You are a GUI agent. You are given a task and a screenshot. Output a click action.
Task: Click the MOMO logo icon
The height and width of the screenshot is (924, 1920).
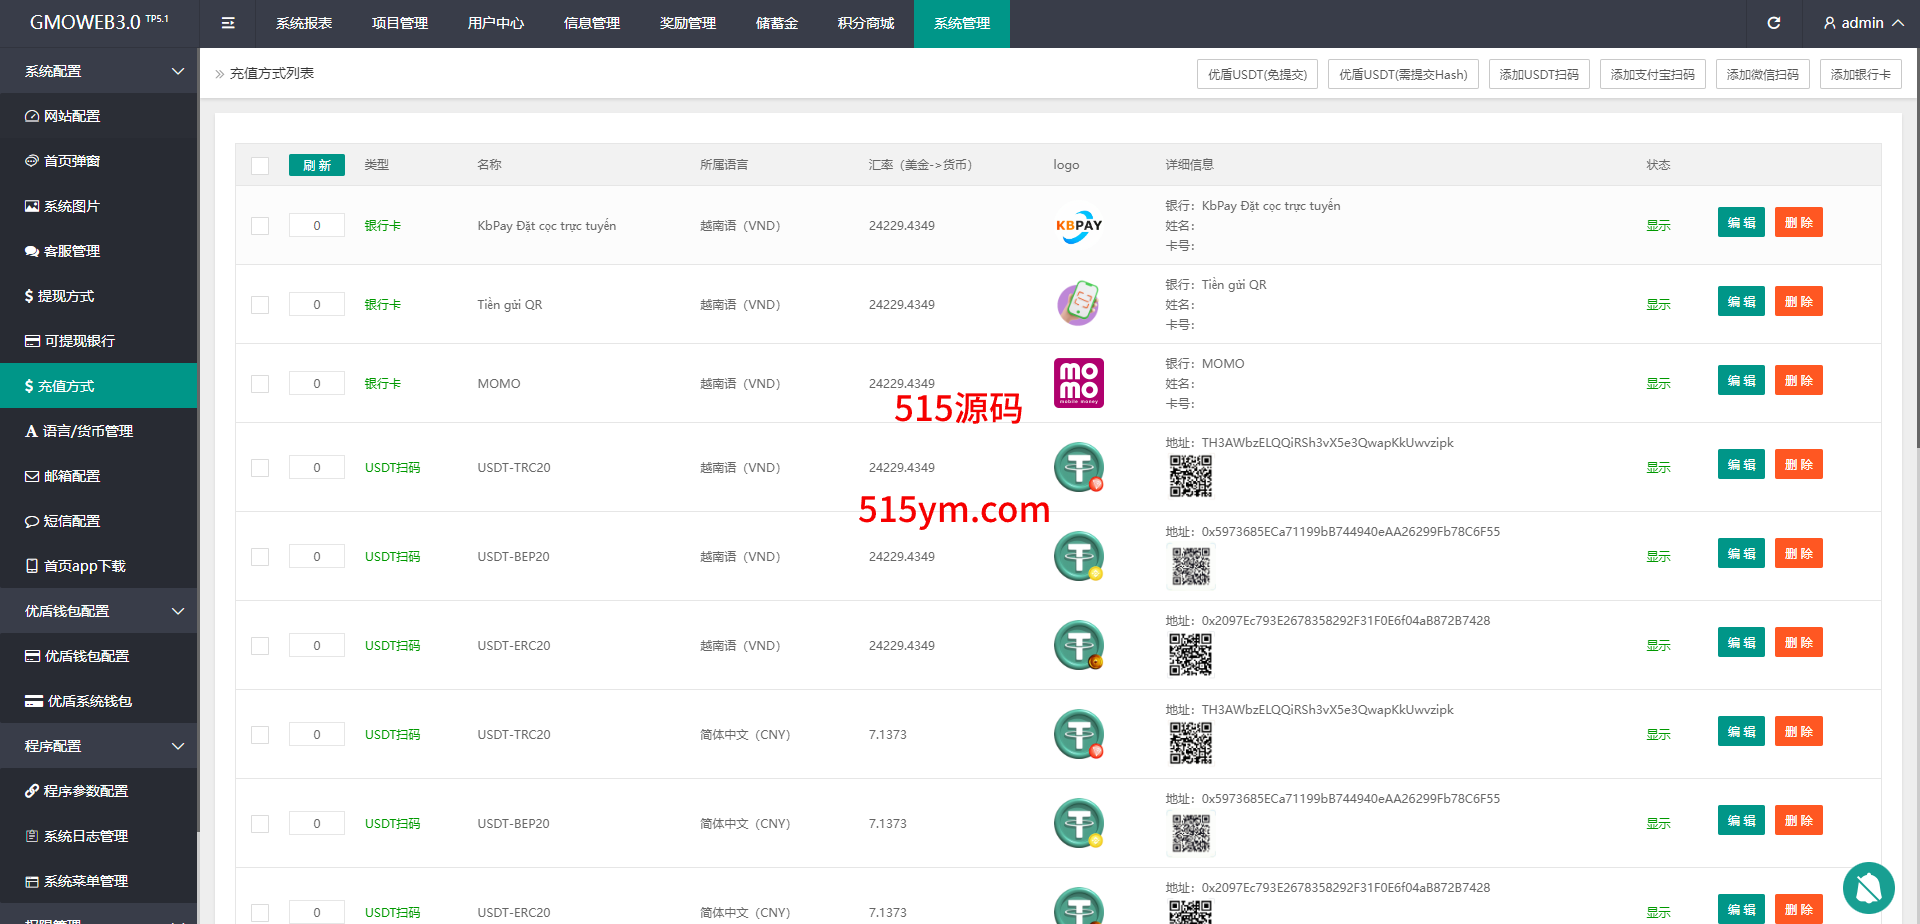(1078, 383)
